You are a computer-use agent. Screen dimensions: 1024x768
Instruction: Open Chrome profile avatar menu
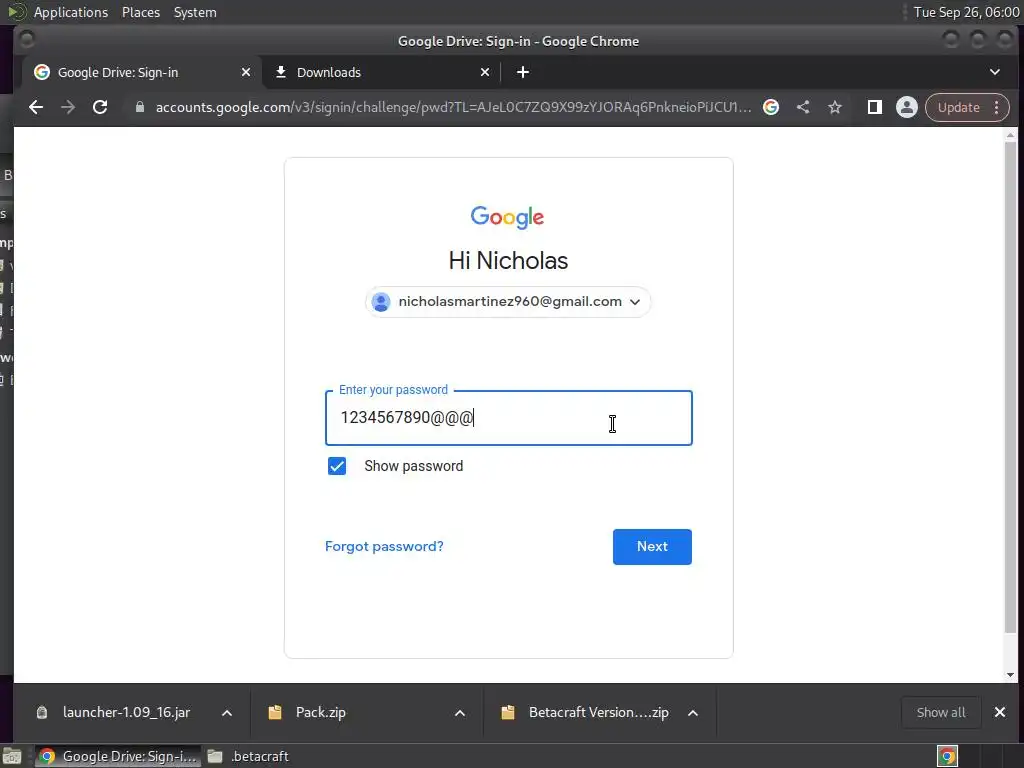pyautogui.click(x=906, y=107)
